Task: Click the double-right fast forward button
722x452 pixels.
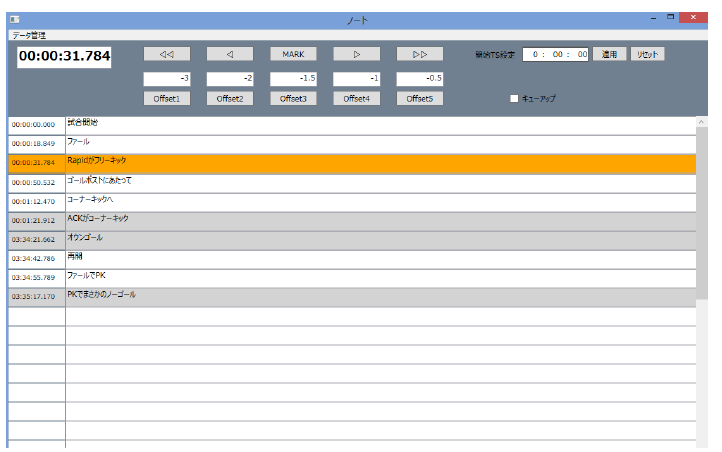Action: coord(420,54)
